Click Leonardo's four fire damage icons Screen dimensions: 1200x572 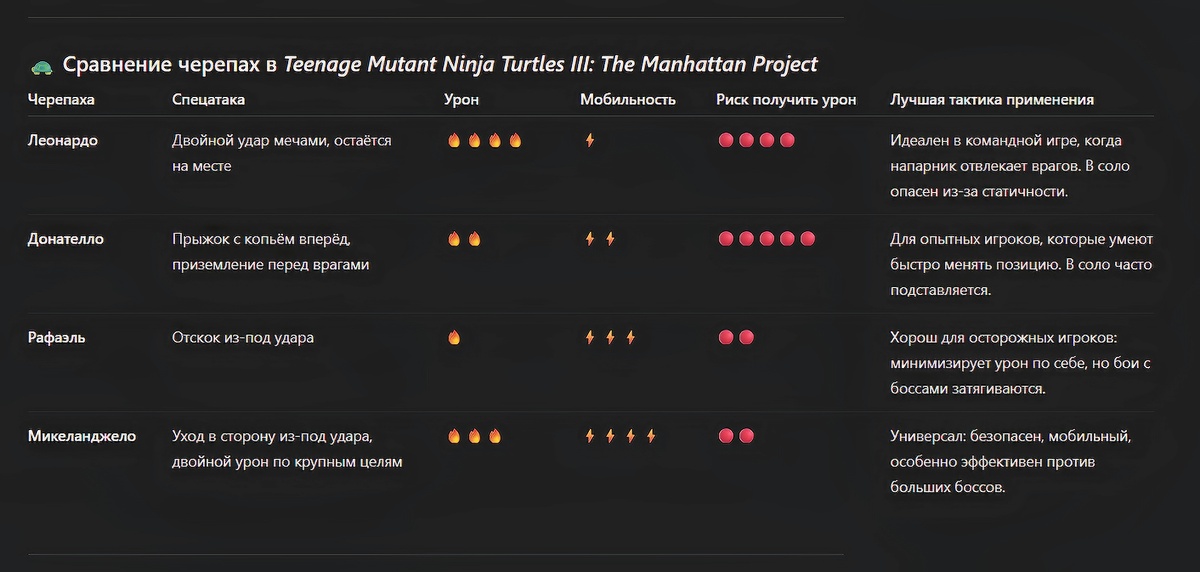[485, 141]
